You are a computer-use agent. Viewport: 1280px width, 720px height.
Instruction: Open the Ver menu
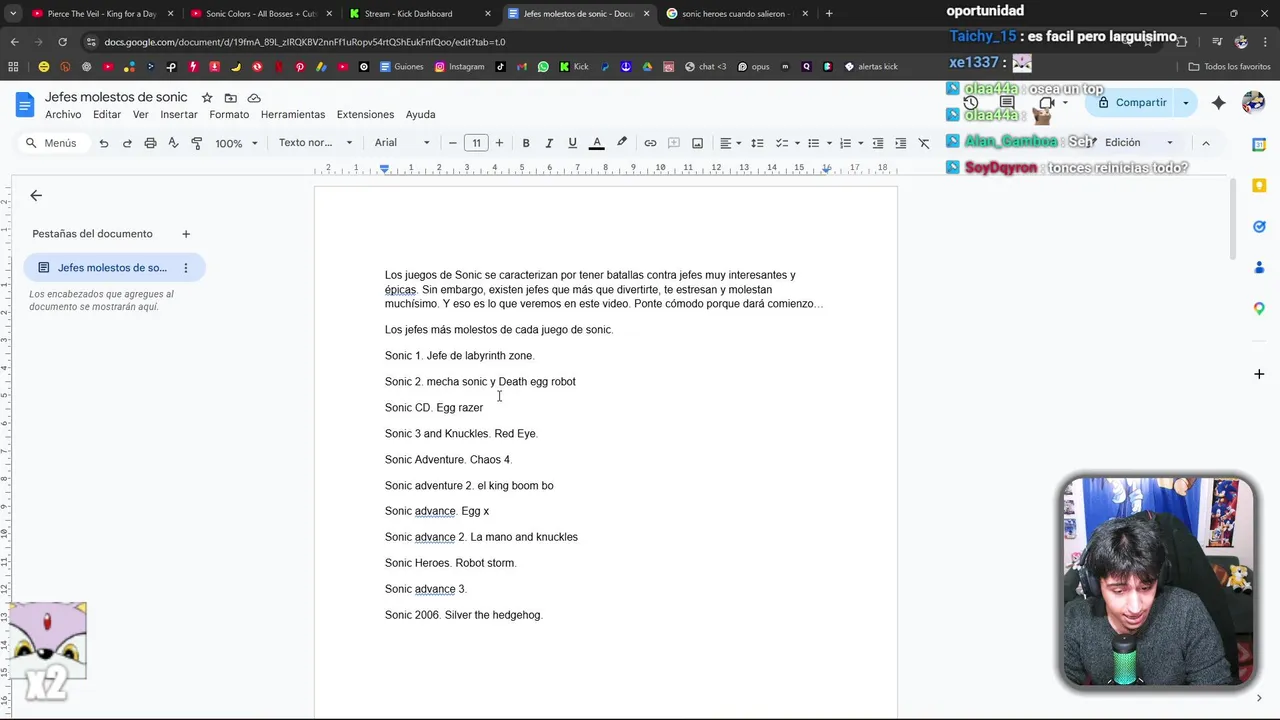[141, 114]
